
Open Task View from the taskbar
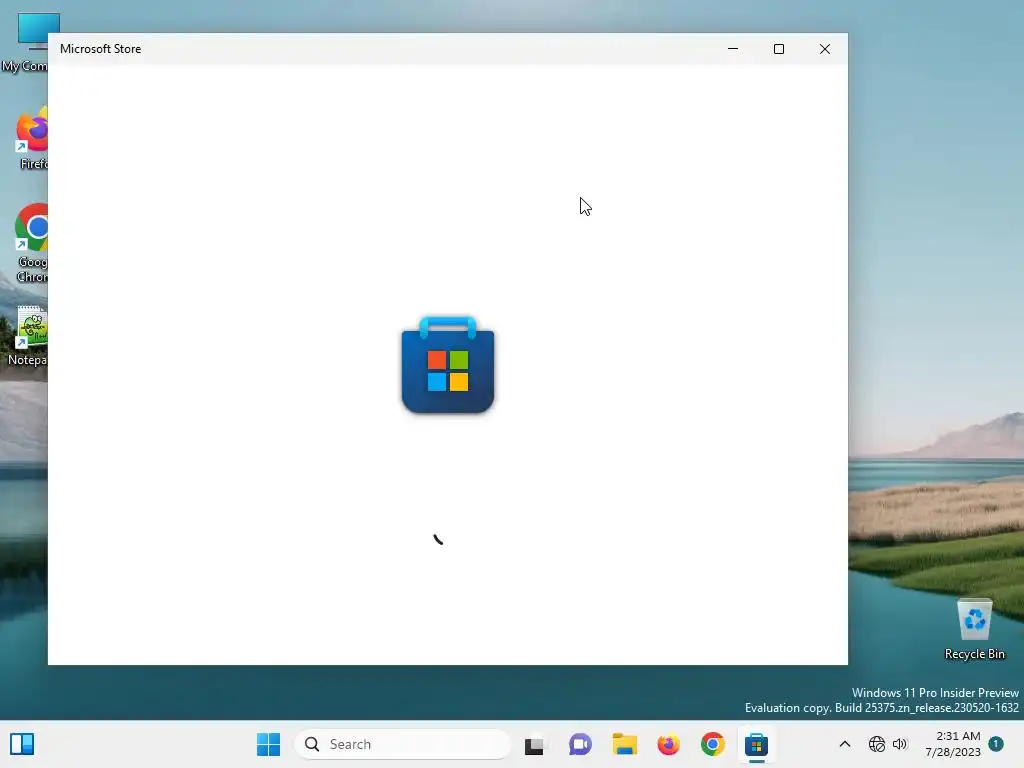534,744
